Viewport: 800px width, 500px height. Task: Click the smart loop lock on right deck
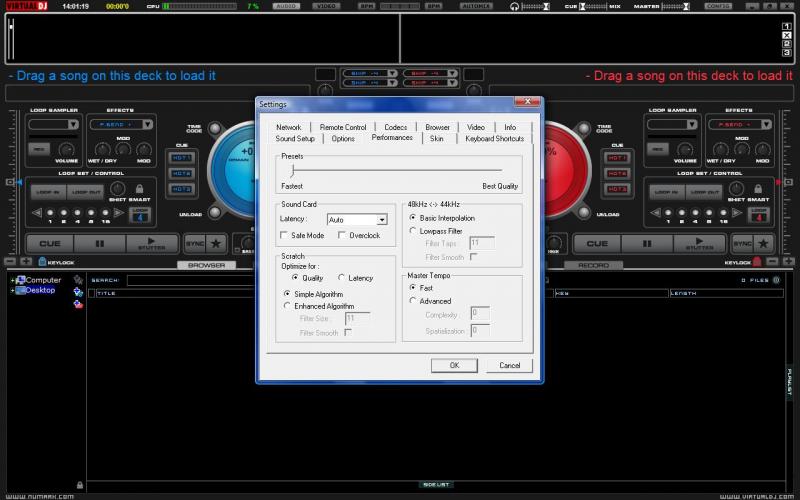[758, 189]
